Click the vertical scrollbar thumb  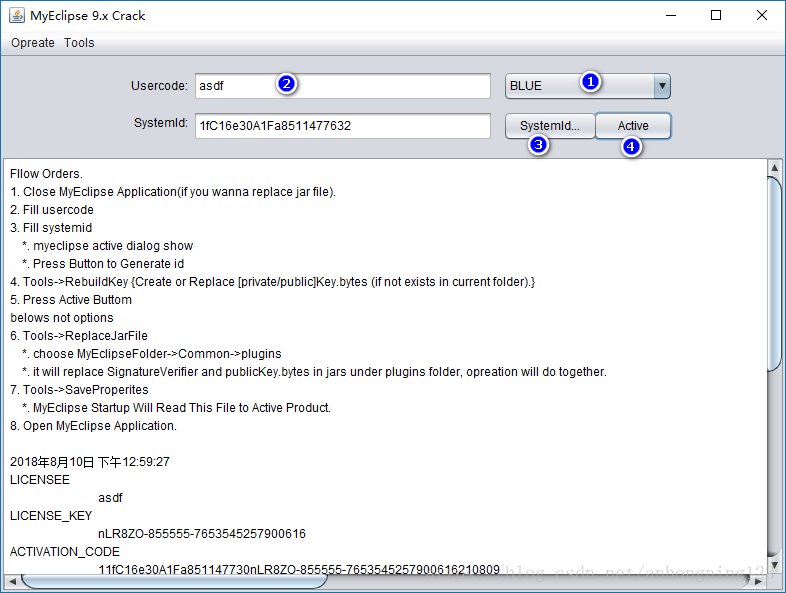coord(774,274)
